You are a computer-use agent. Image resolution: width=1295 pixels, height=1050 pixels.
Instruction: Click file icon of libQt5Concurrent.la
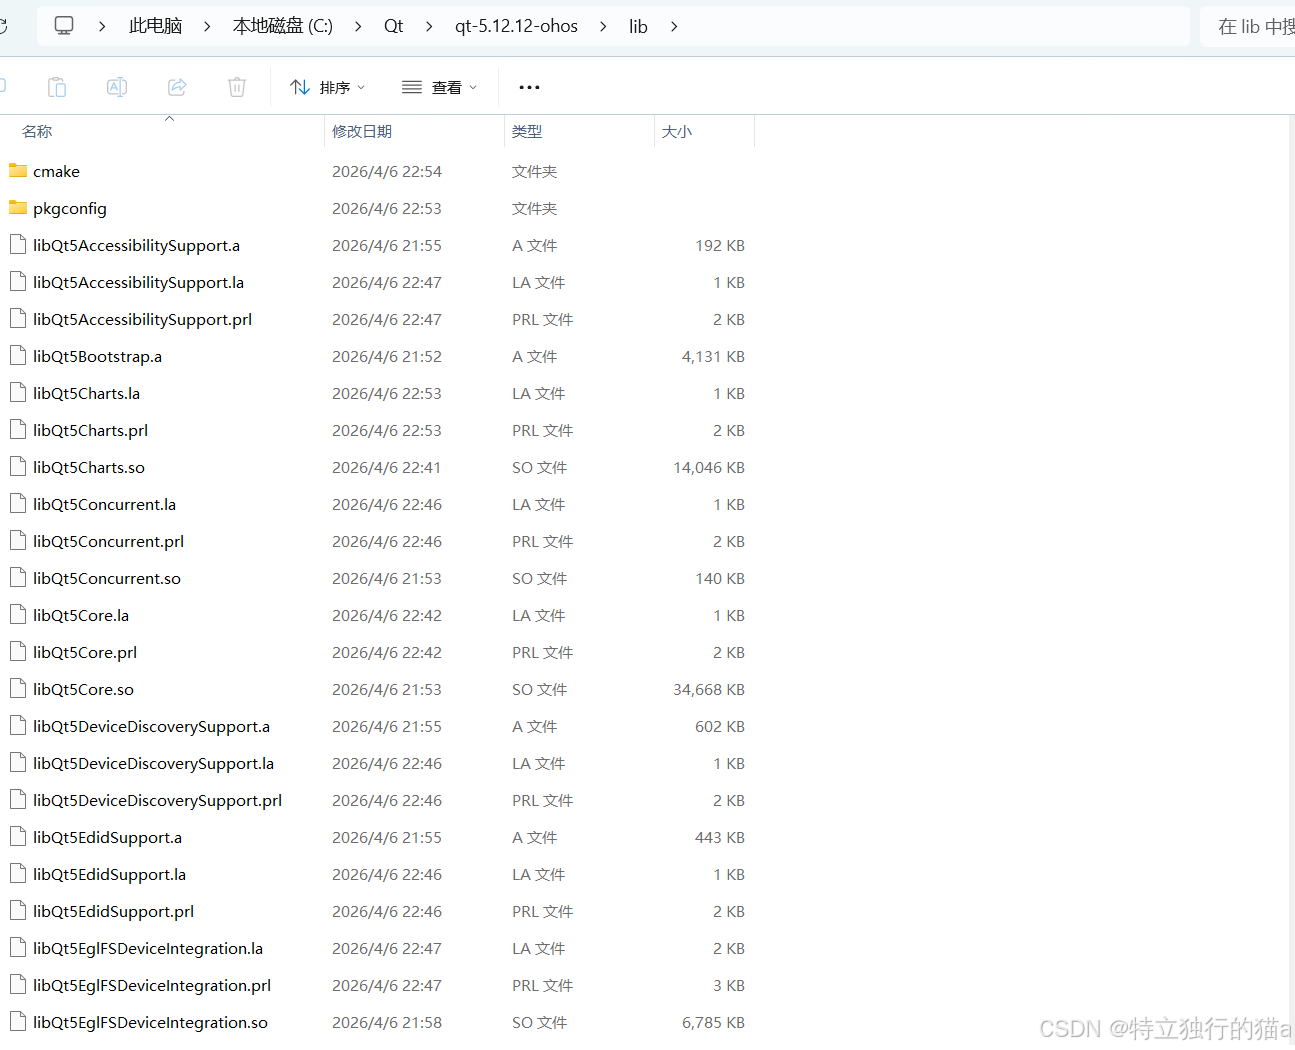point(18,504)
